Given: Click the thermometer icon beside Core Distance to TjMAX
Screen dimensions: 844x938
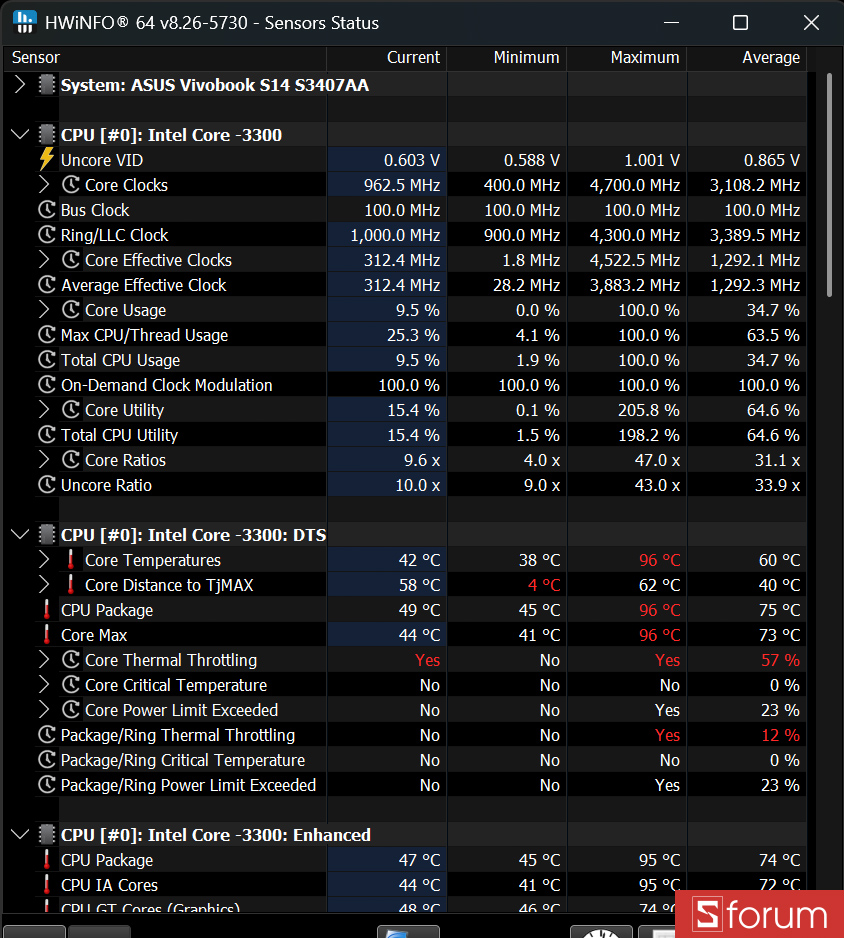Looking at the screenshot, I should pyautogui.click(x=71, y=585).
